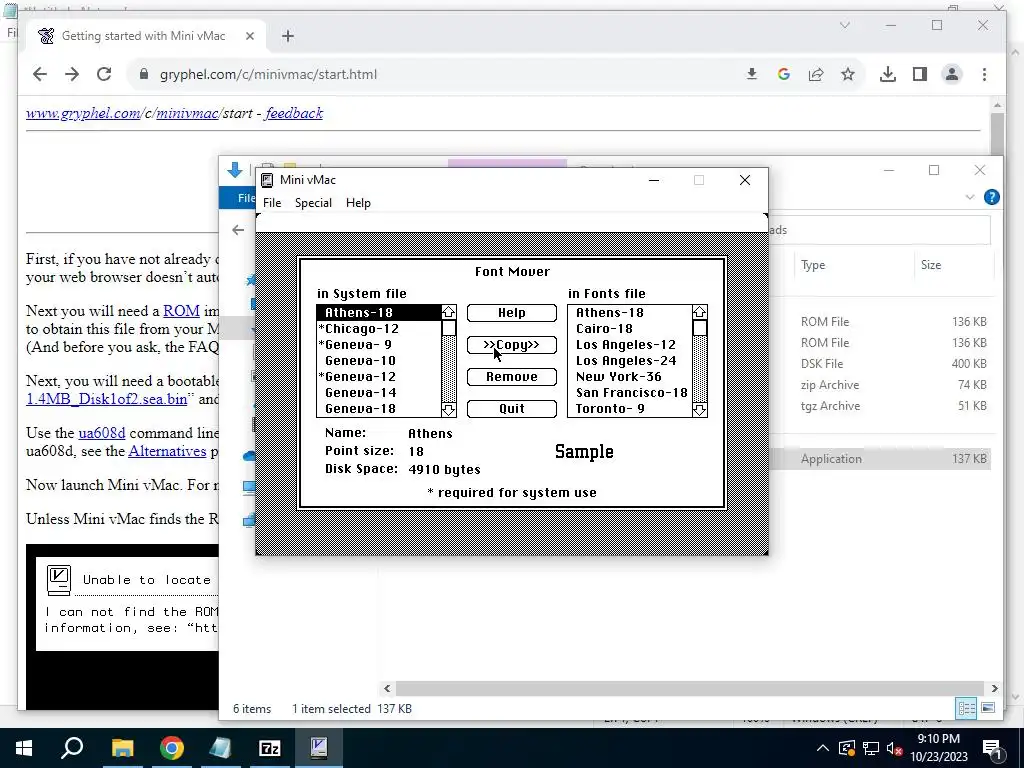This screenshot has width=1024, height=768.
Task: Go back in Chrome
Action: [40, 74]
